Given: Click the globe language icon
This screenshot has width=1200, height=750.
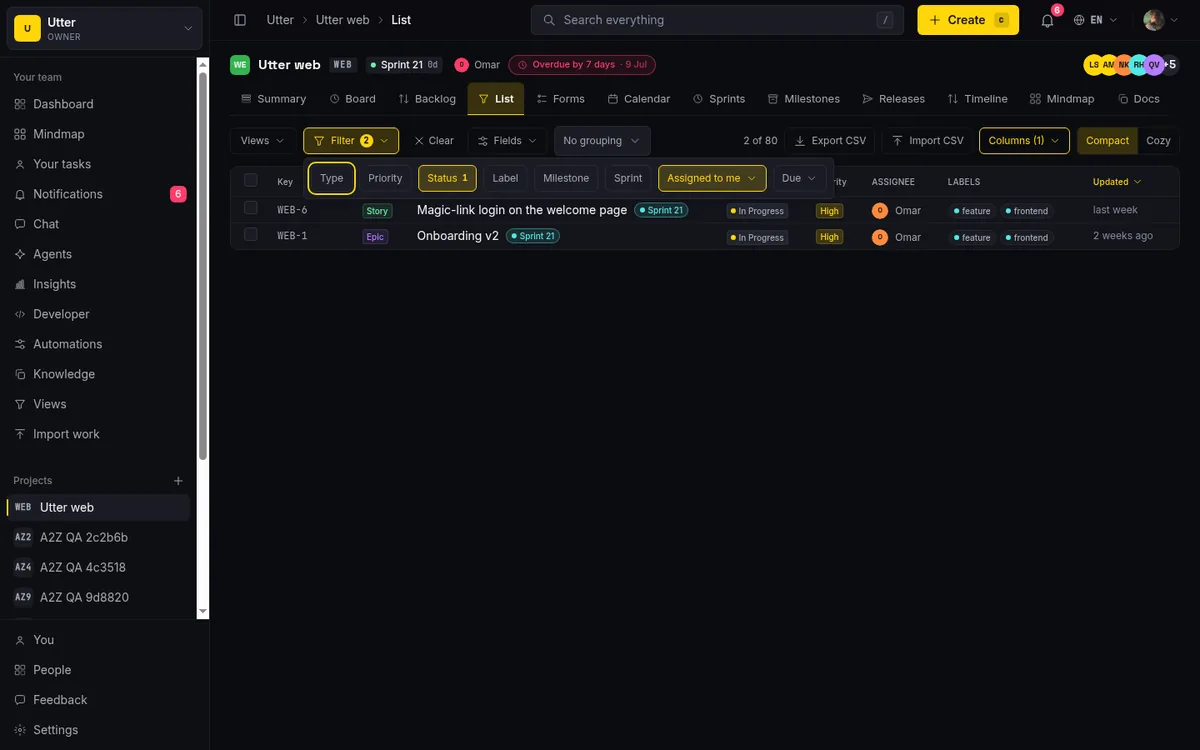Looking at the screenshot, I should point(1079,20).
